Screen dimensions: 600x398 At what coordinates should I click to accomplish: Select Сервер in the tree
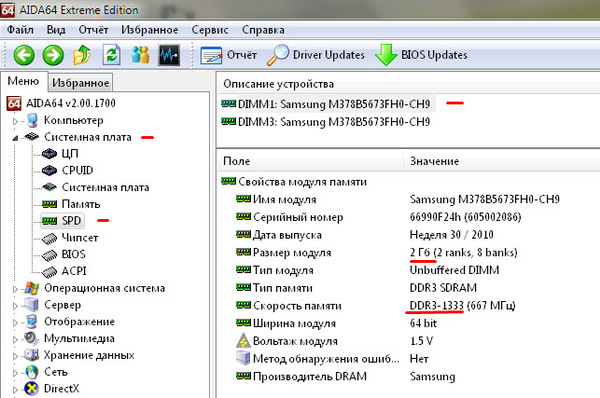click(x=53, y=305)
